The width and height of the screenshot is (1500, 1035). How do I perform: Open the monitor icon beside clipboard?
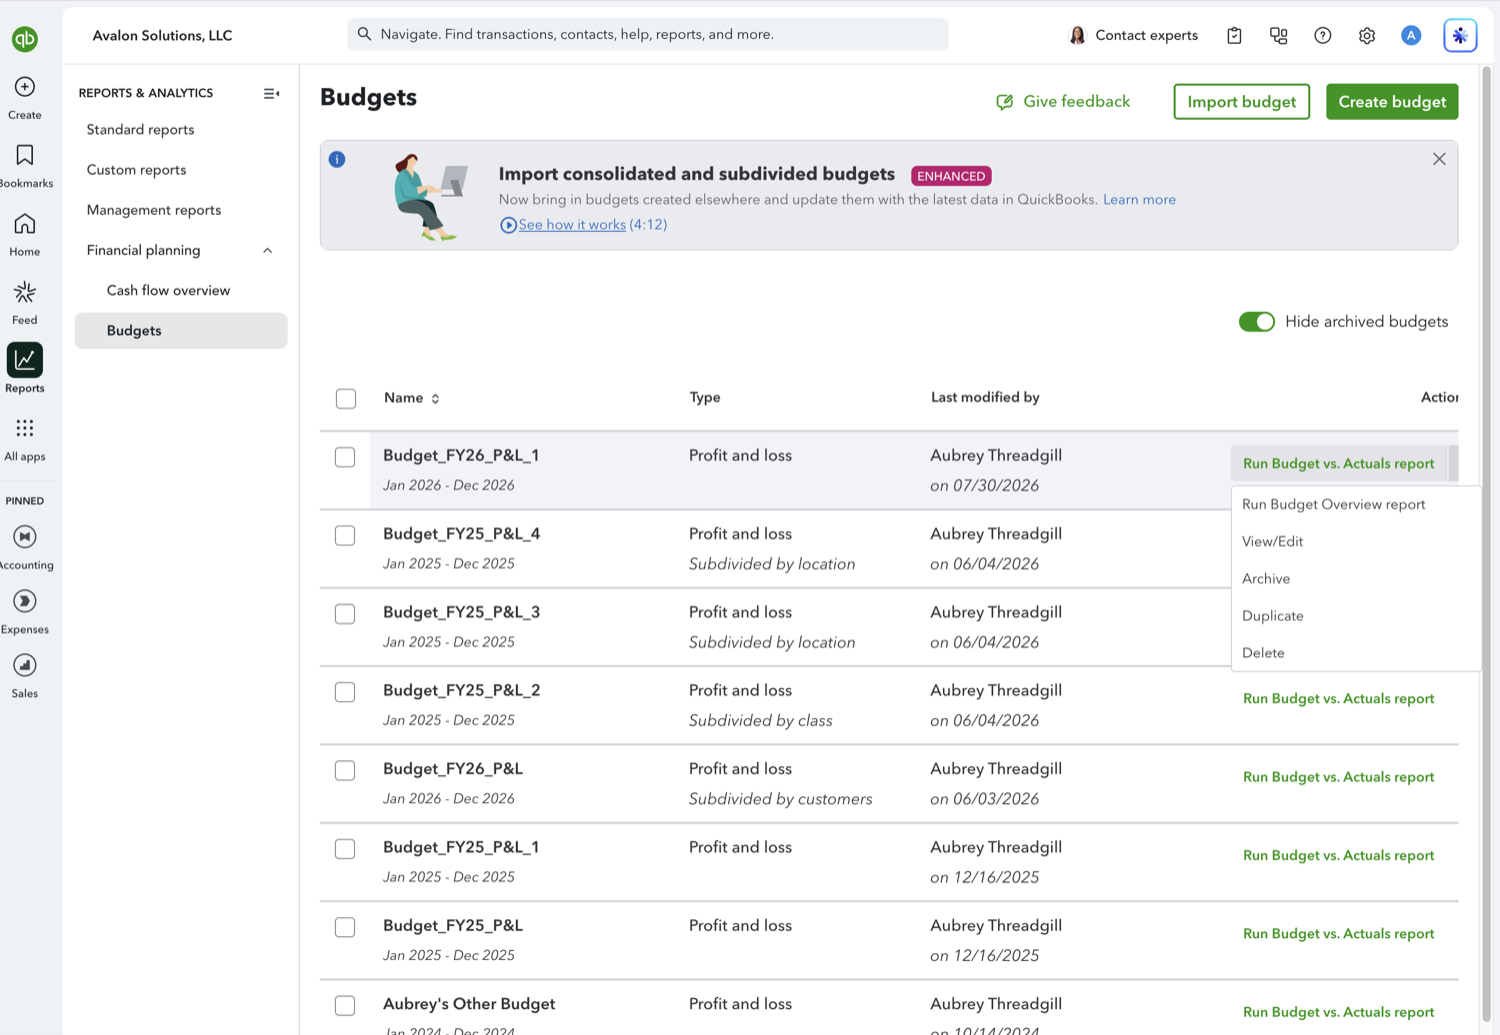pos(1278,35)
